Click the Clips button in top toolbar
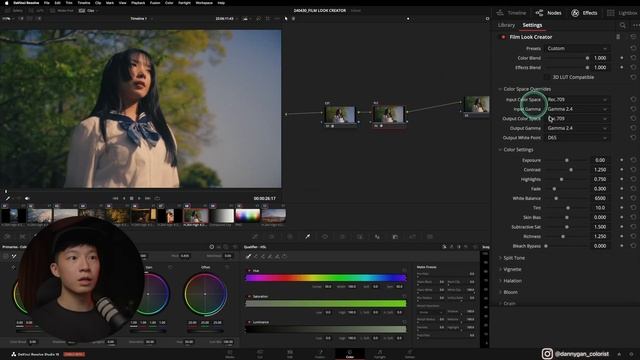This screenshot has height=360, width=640. pyautogui.click(x=87, y=11)
